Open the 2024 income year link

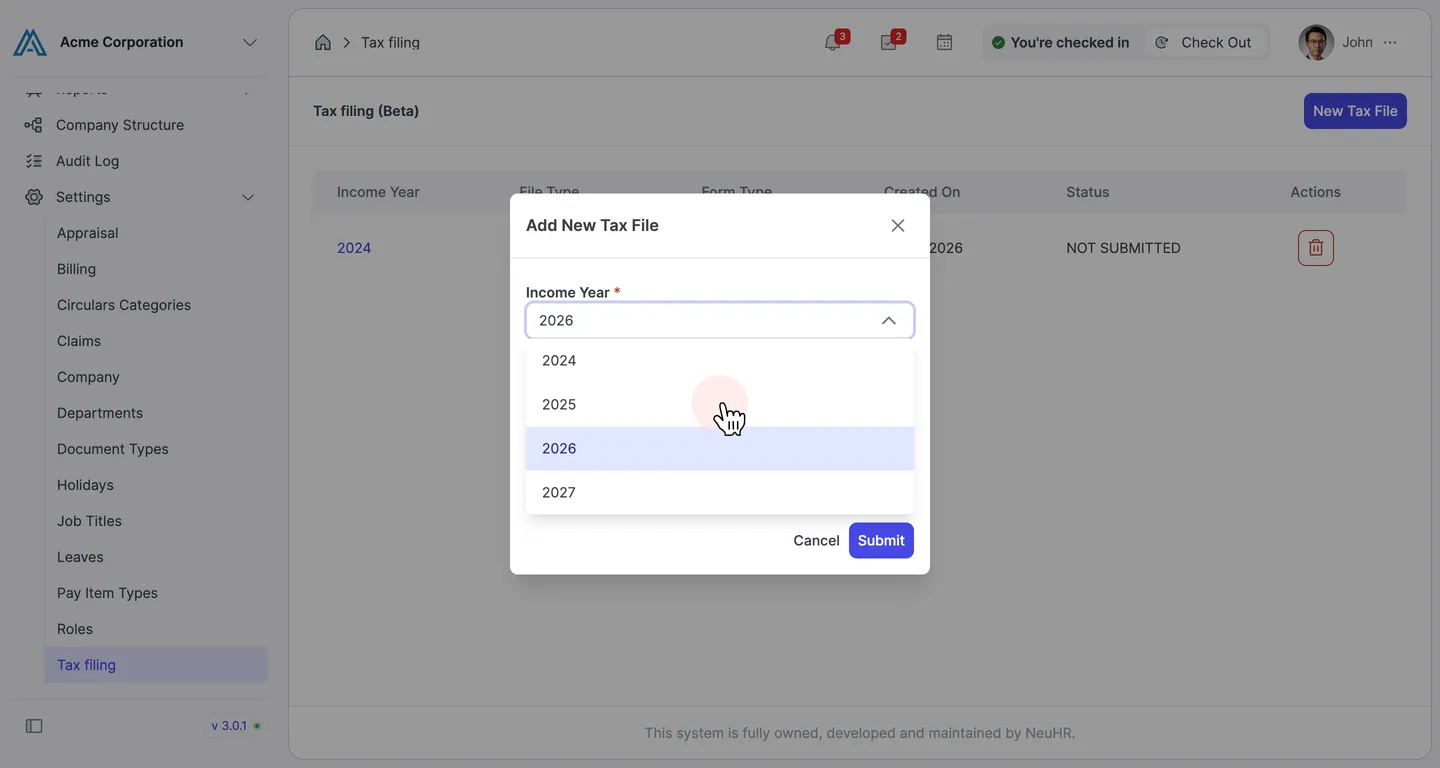point(354,248)
